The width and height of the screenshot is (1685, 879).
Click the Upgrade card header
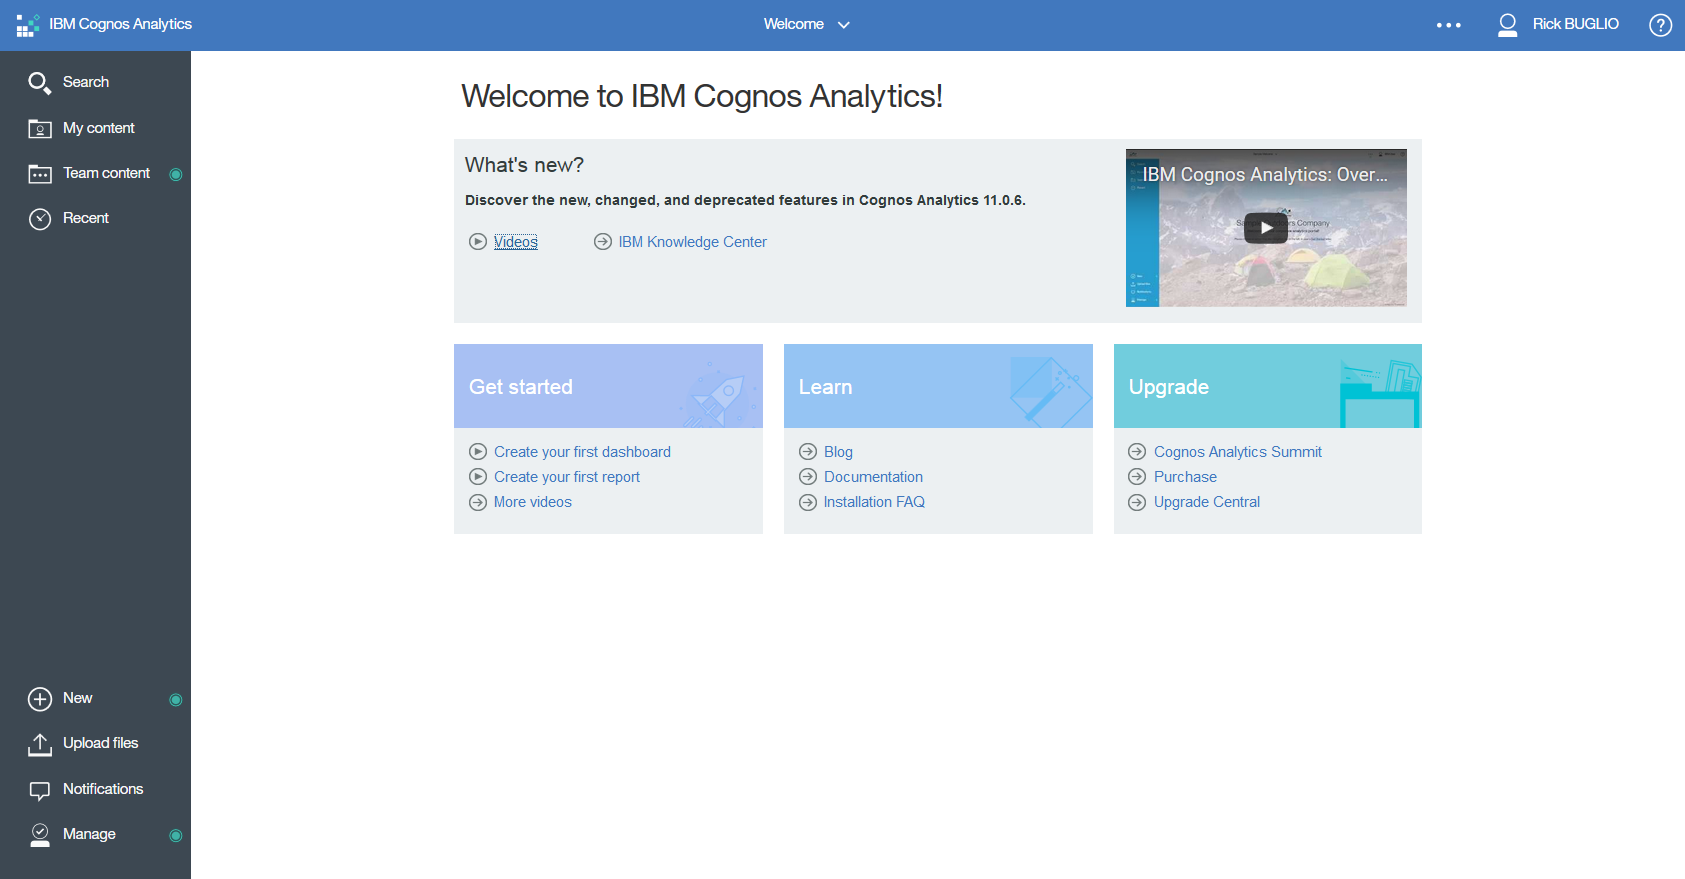tap(1268, 386)
